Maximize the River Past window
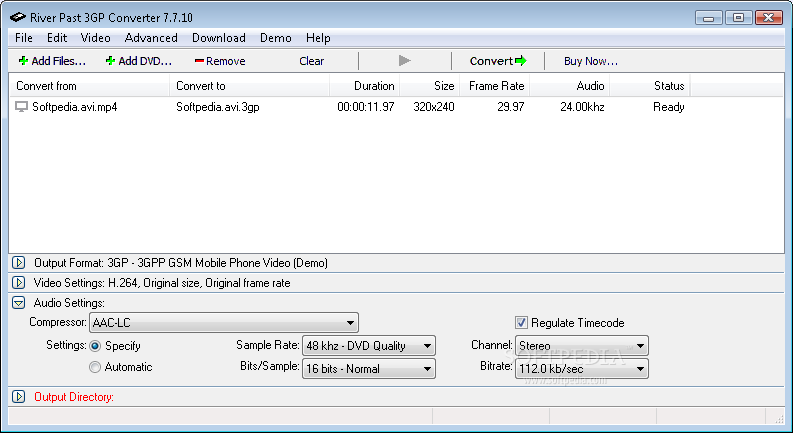The image size is (793, 433). (738, 18)
